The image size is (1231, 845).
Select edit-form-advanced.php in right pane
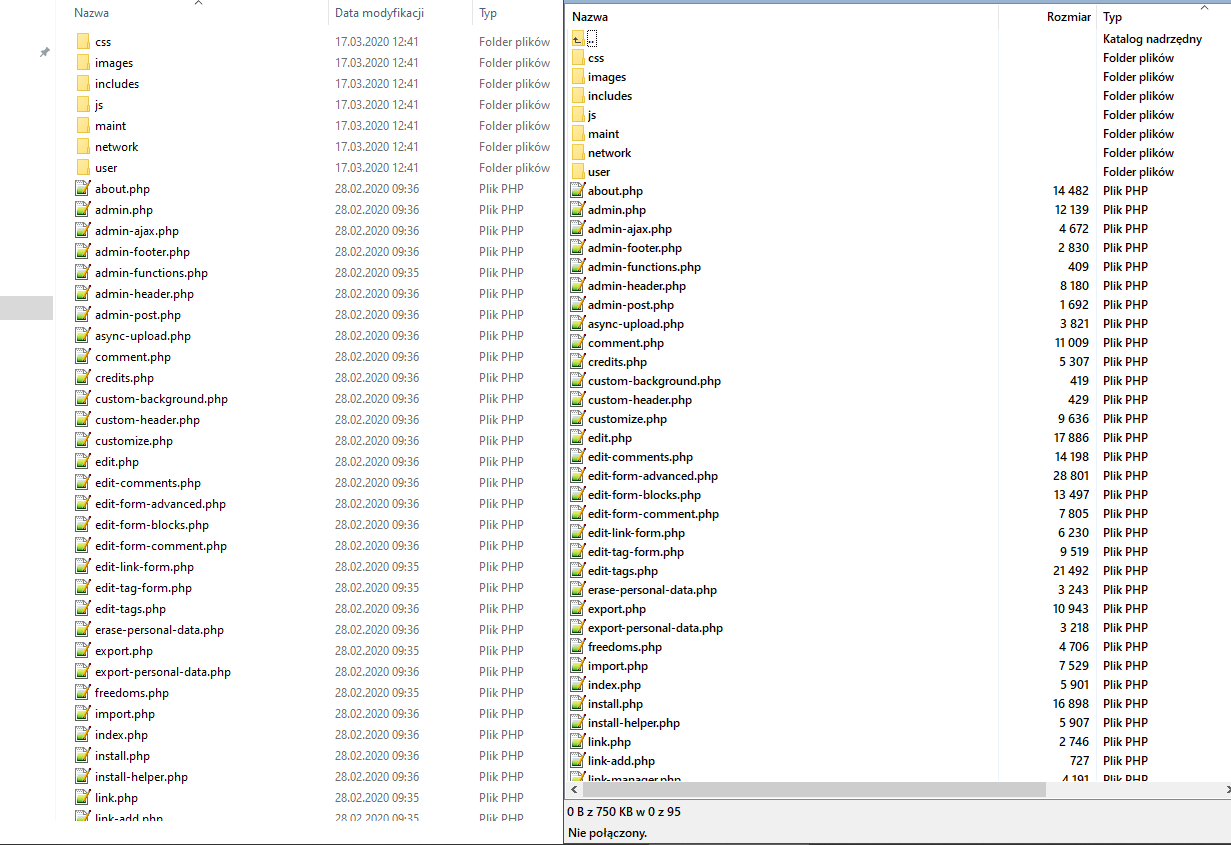pyautogui.click(x=652, y=476)
